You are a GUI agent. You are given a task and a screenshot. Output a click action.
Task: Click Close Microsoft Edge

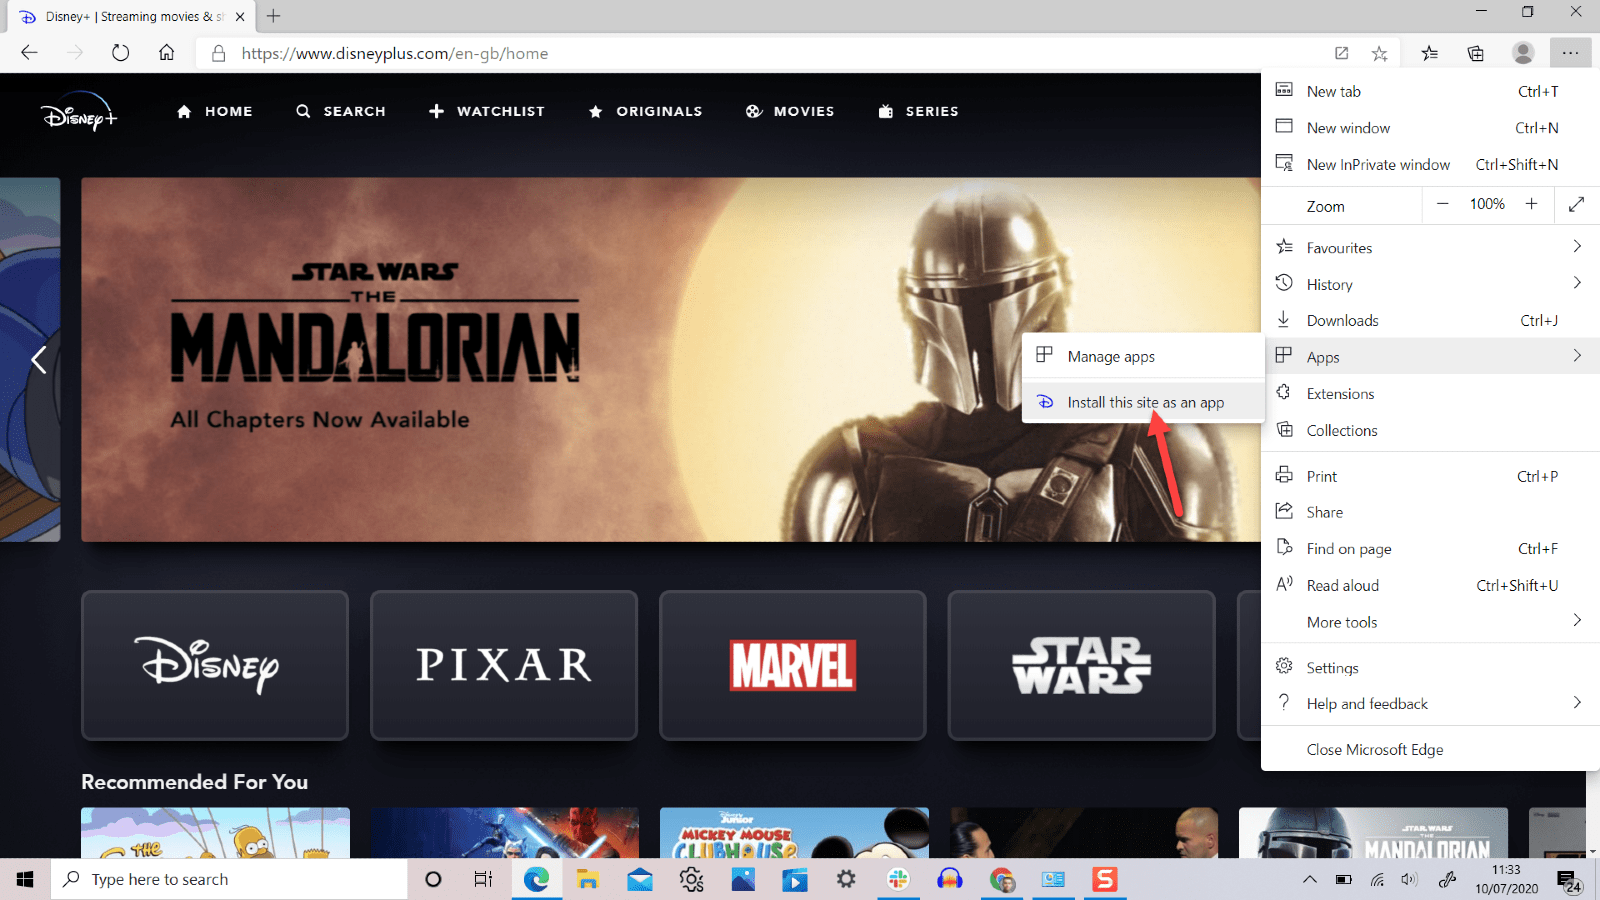click(x=1374, y=749)
